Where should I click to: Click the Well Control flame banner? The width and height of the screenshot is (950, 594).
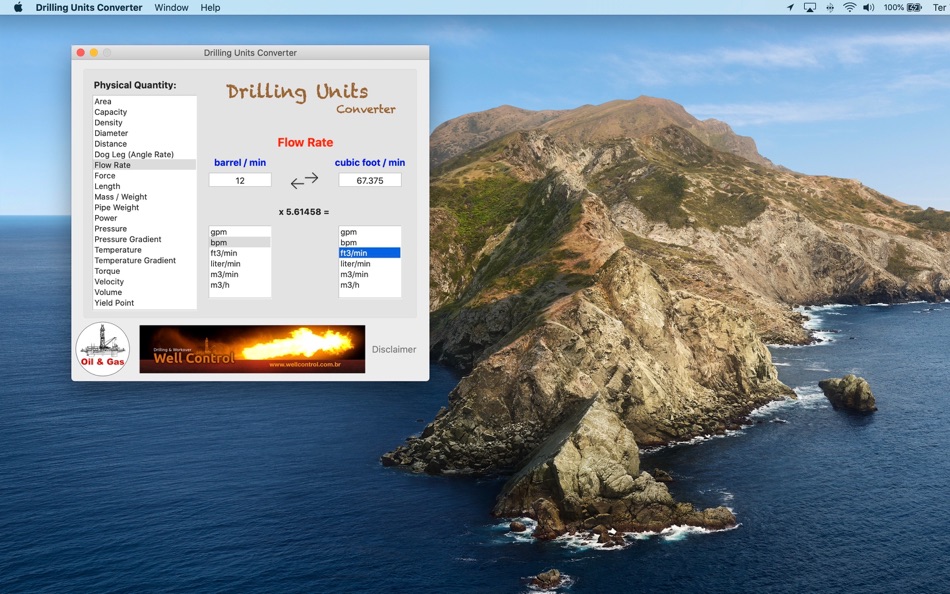(252, 349)
